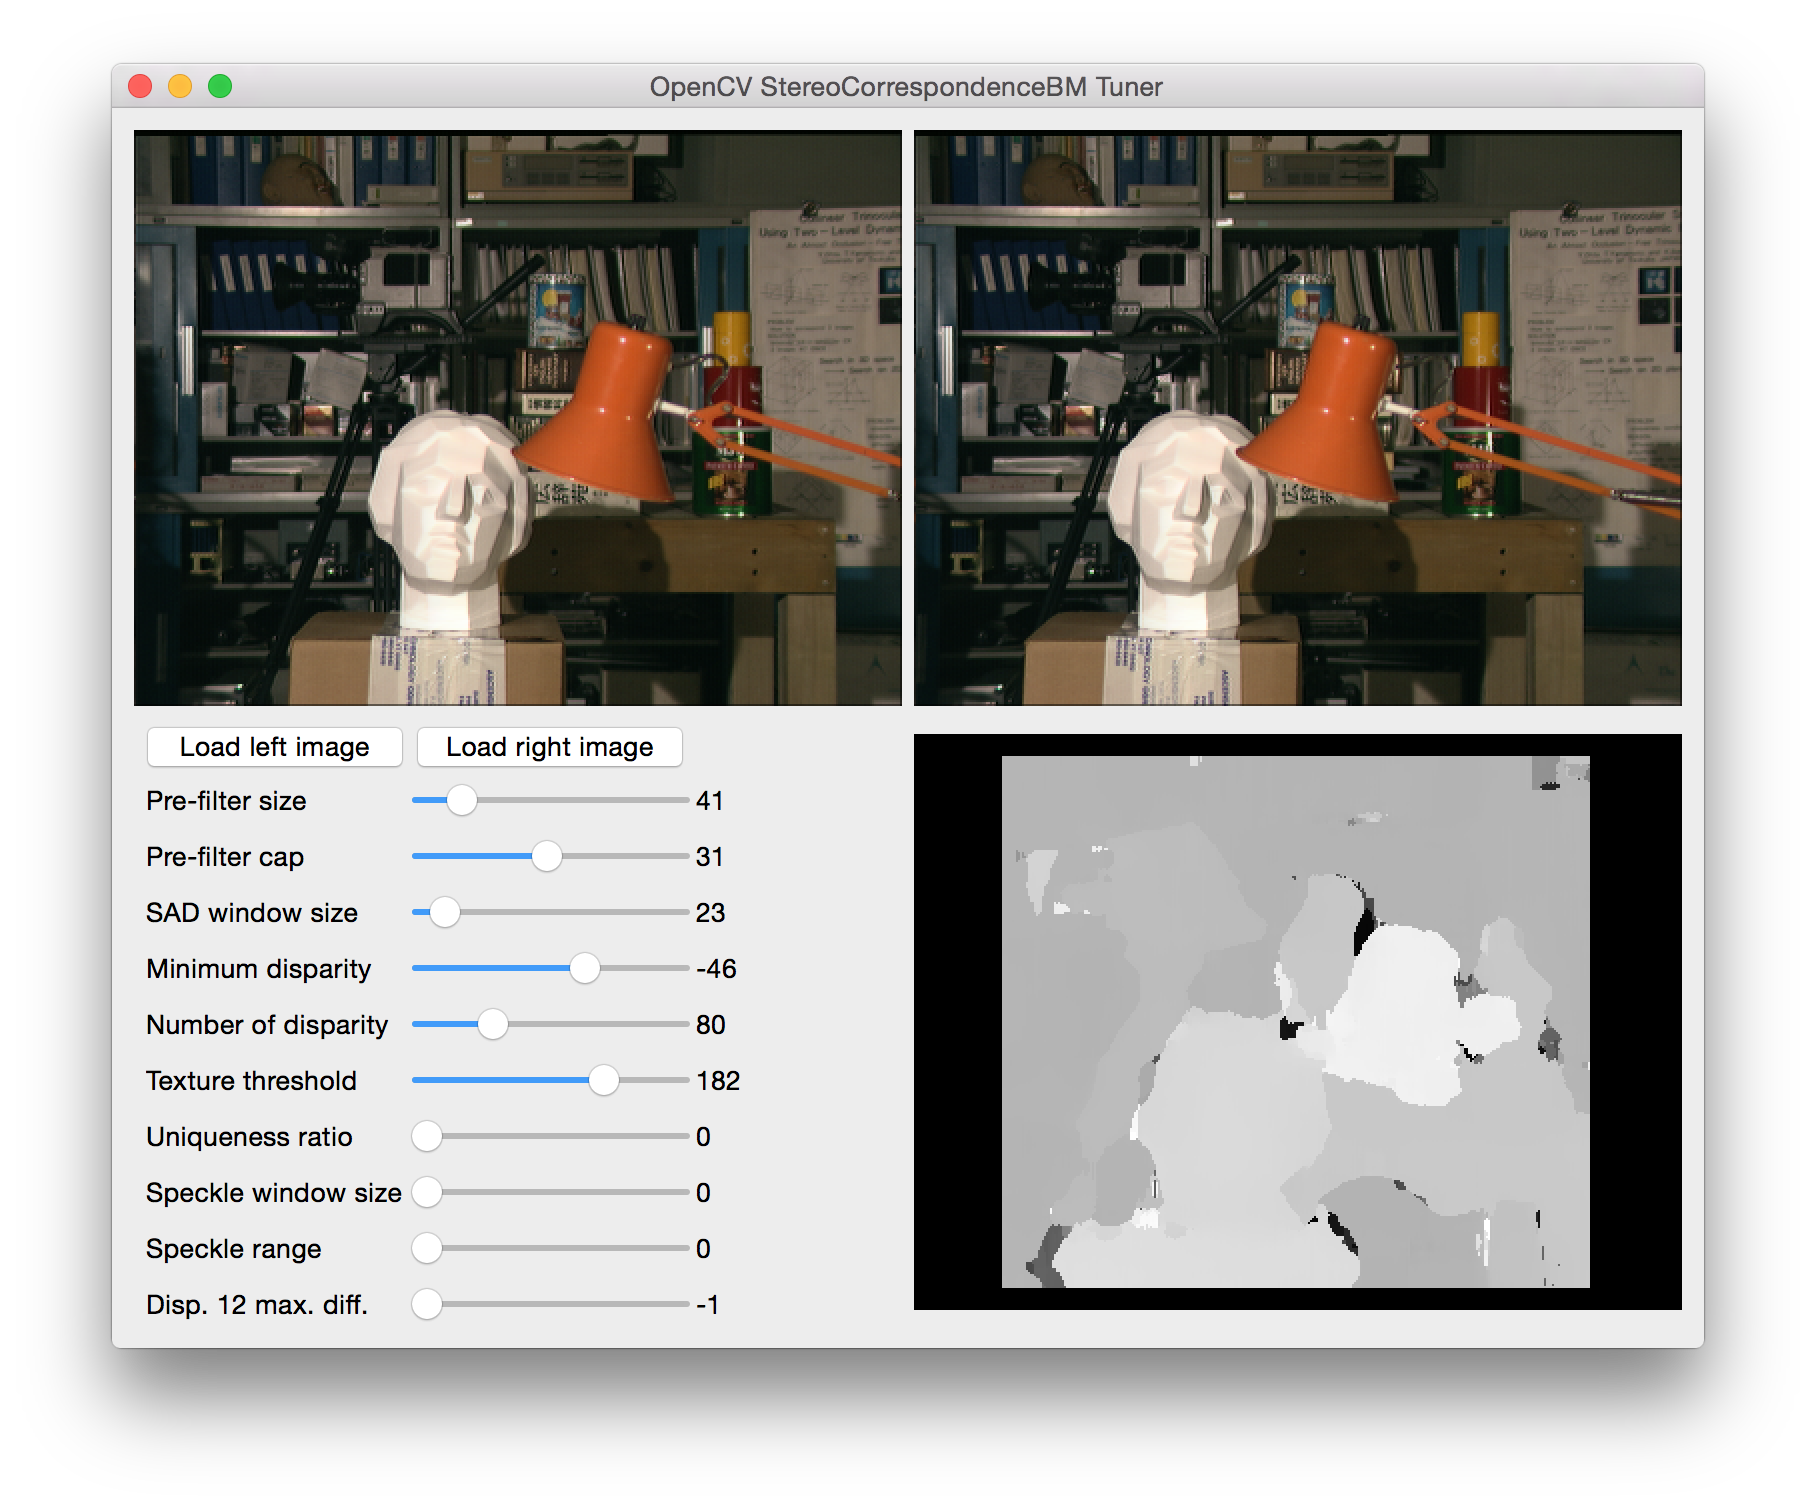Click the Speckle range slider handle
The width and height of the screenshot is (1816, 1508).
[x=427, y=1248]
